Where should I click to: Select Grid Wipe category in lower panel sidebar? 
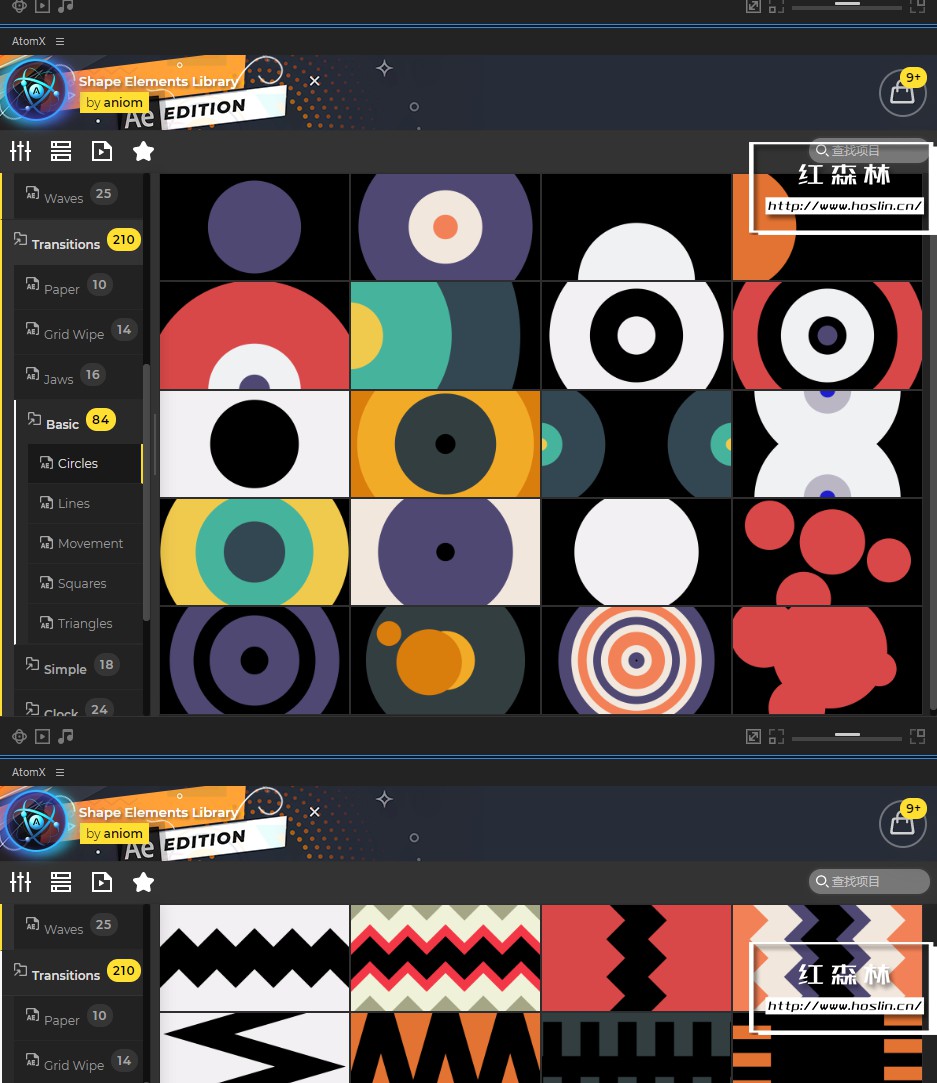tap(78, 1063)
